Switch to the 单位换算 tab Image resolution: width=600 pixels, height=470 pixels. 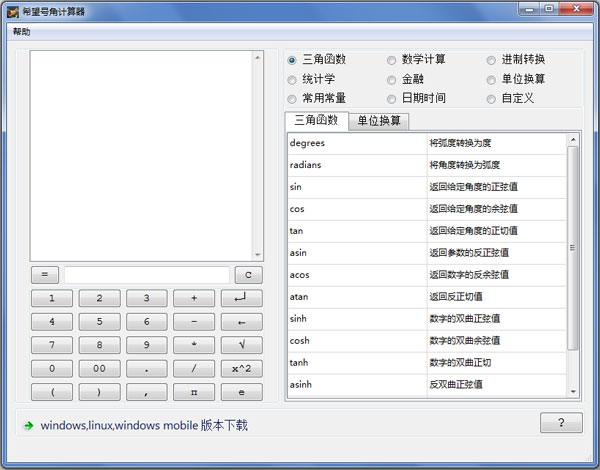(379, 121)
